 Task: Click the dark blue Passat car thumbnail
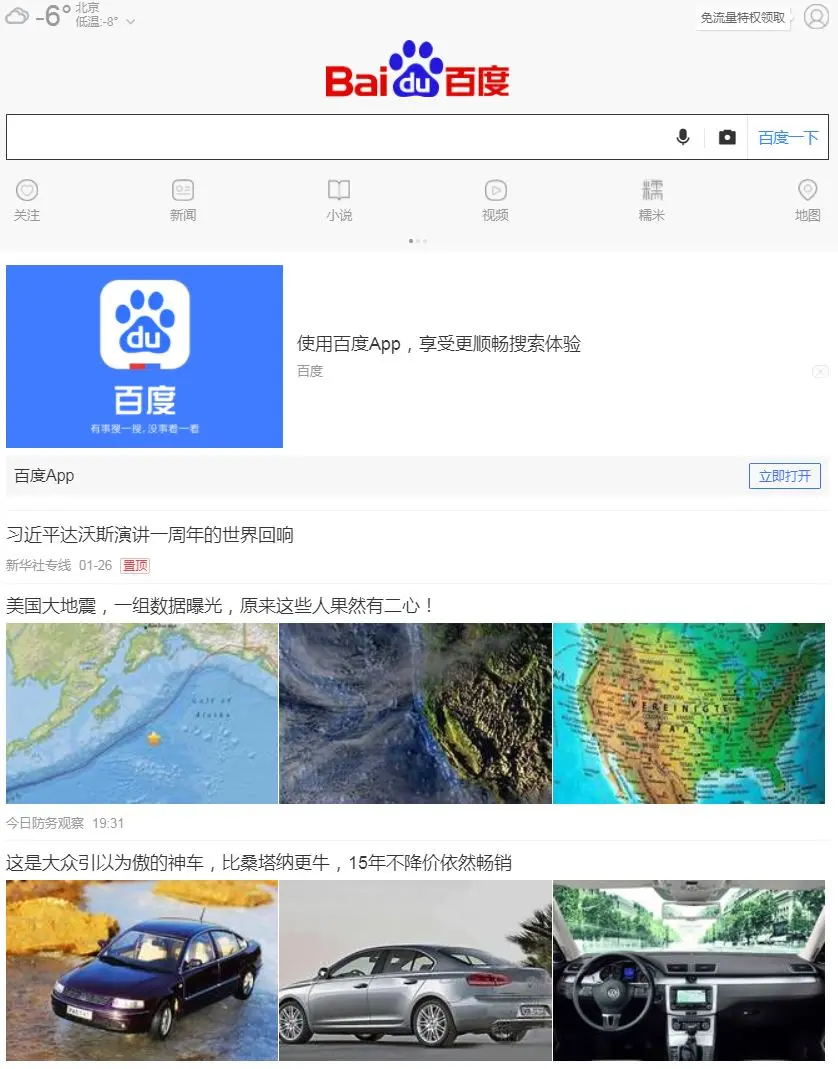[x=142, y=970]
